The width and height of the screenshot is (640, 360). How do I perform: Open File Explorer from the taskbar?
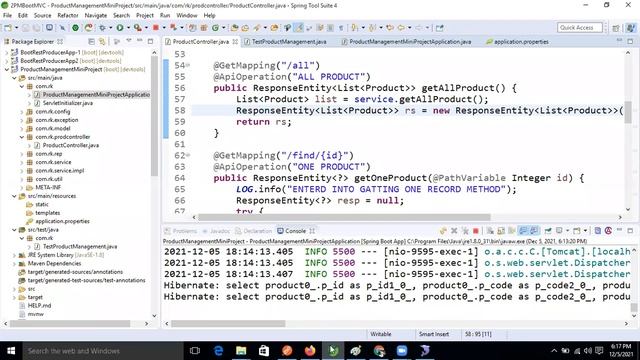click(241, 351)
